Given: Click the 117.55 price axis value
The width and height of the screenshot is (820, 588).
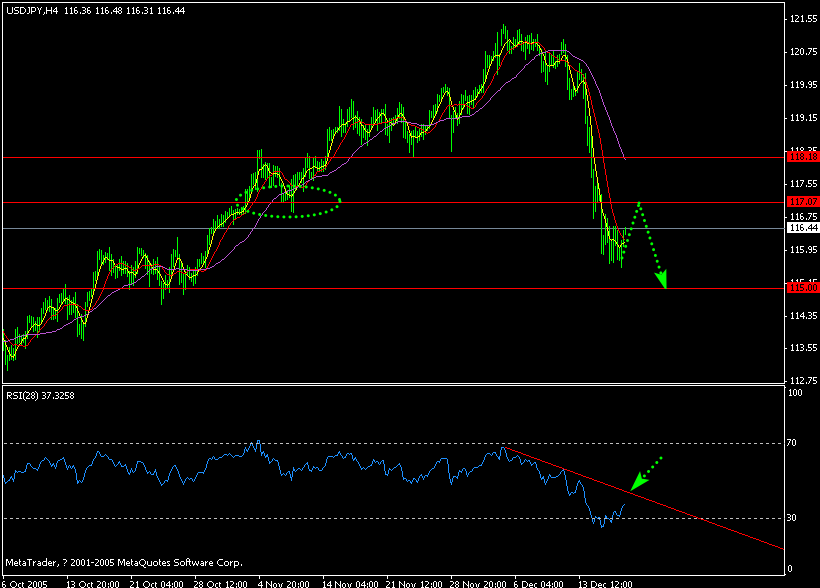Looking at the screenshot, I should [803, 184].
